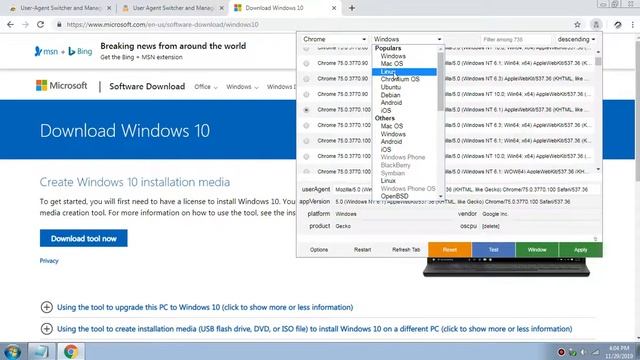The image size is (640, 360).
Task: Expand the create installation media plus icon
Action: 47,329
